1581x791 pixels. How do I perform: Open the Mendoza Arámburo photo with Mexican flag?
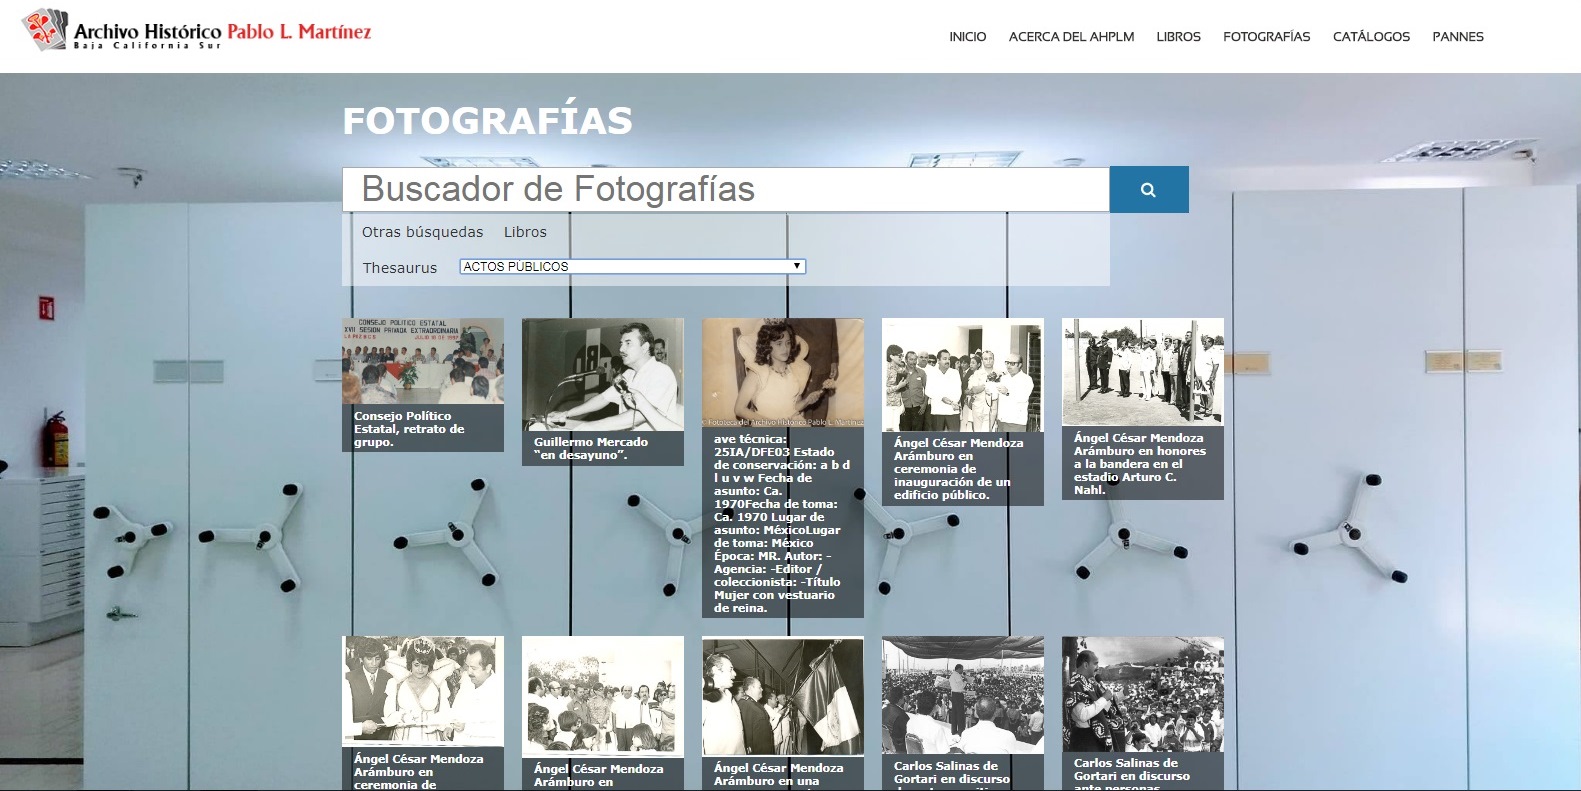[783, 696]
